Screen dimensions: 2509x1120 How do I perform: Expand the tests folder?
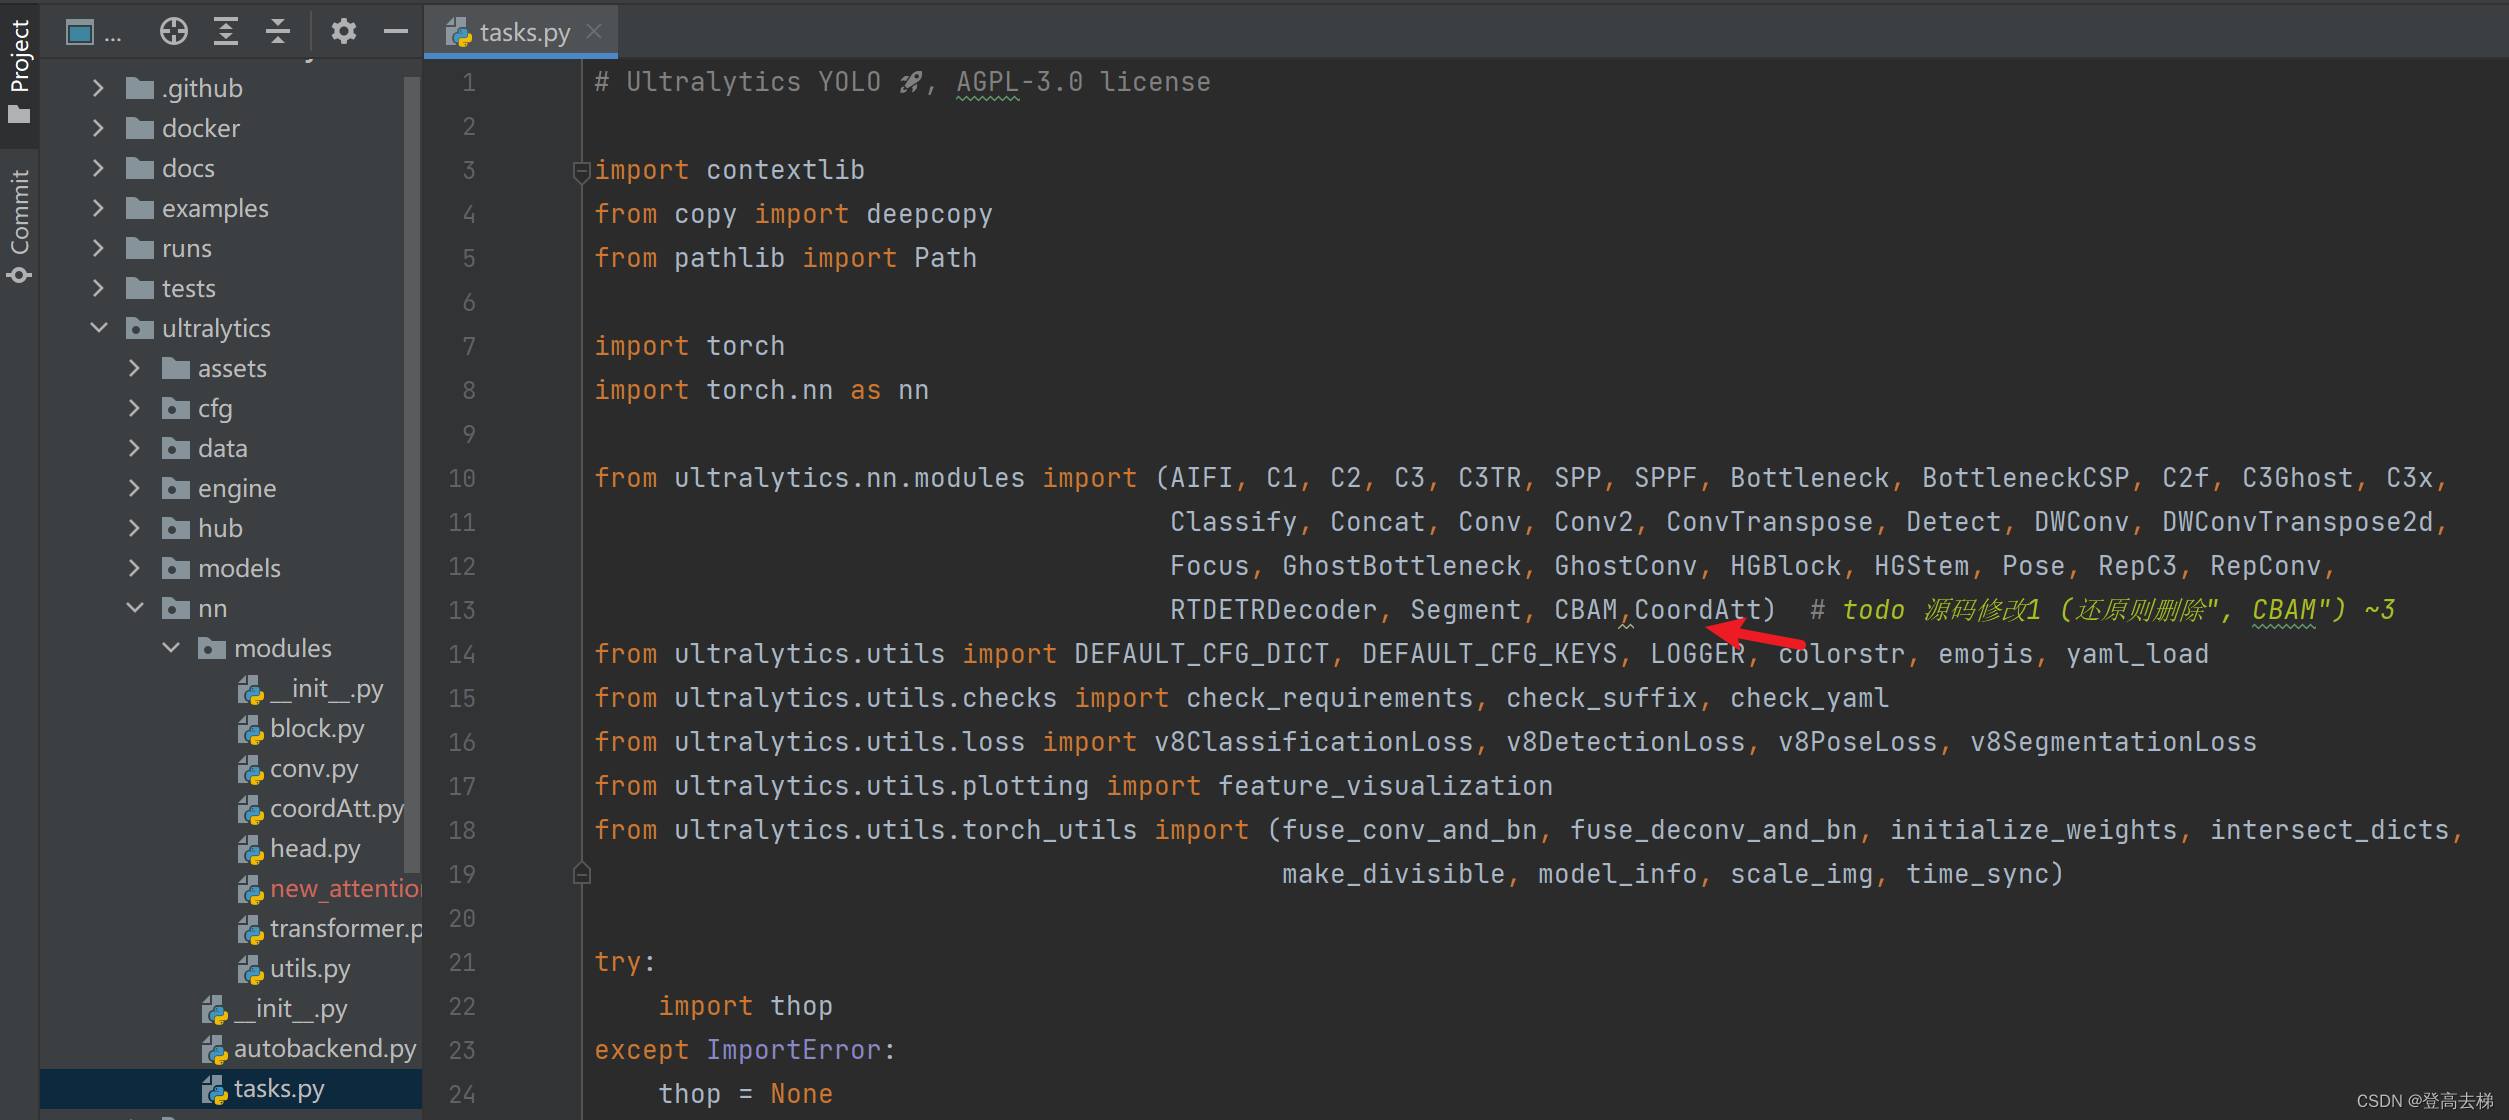coord(98,288)
